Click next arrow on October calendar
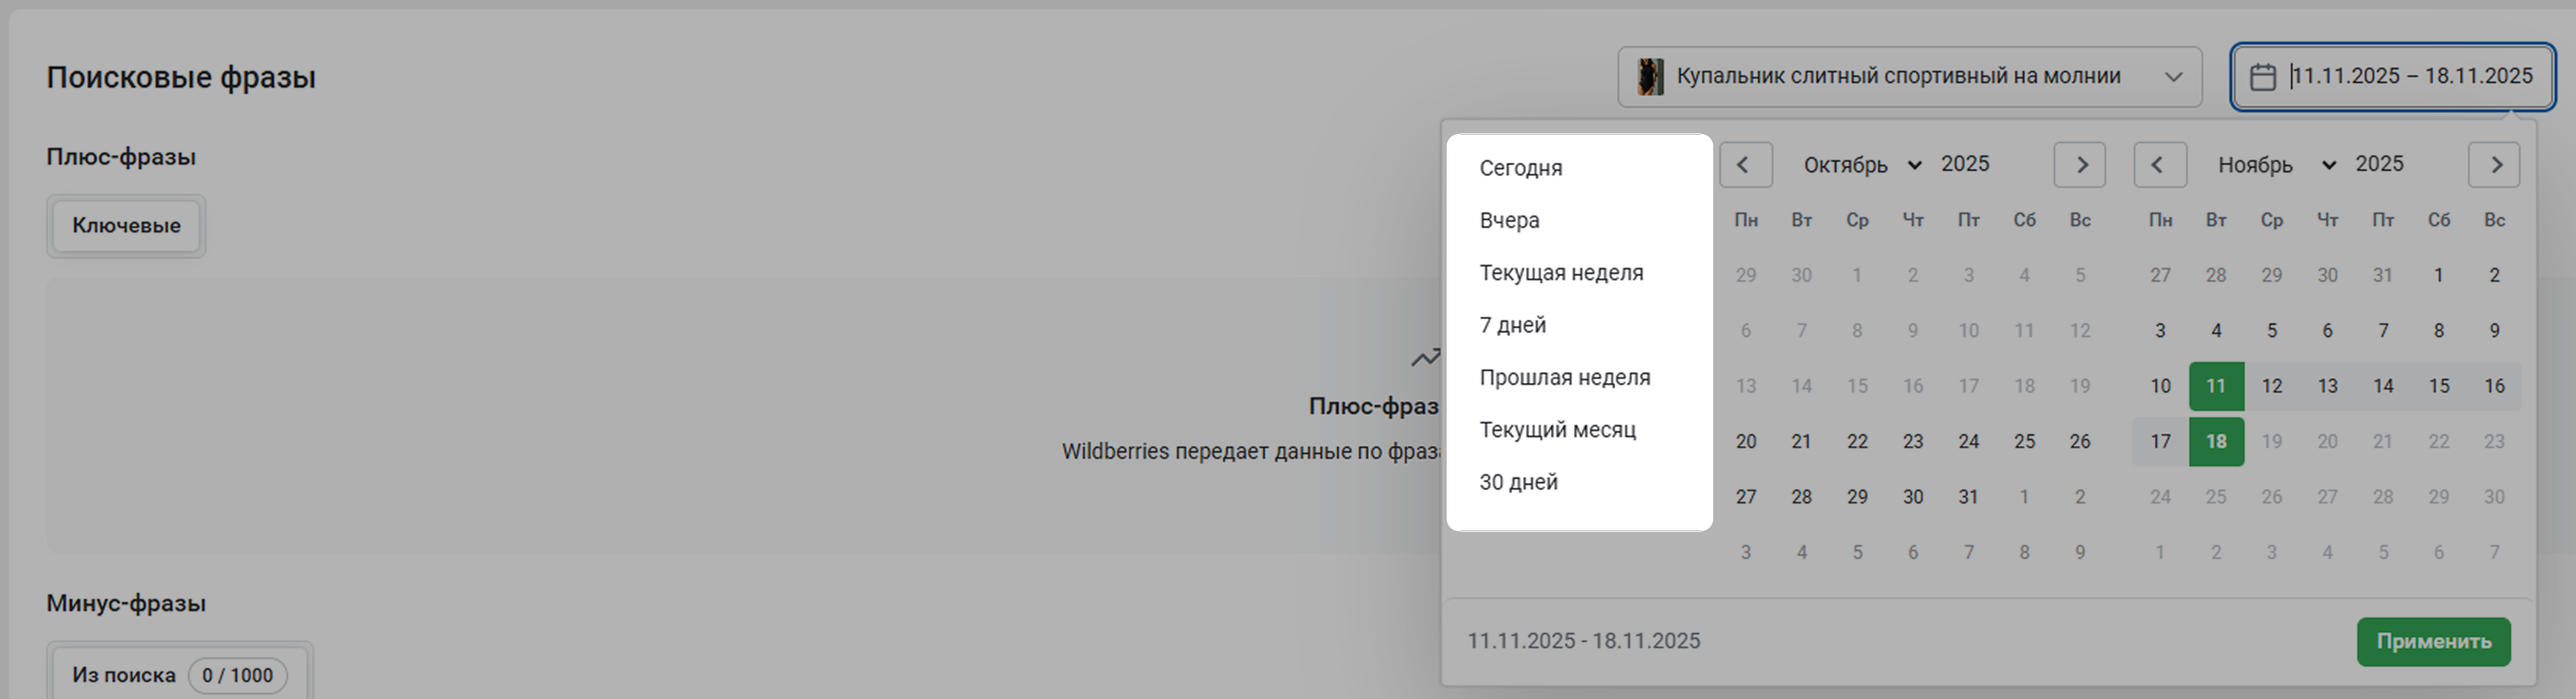2576x699 pixels. click(x=2079, y=165)
